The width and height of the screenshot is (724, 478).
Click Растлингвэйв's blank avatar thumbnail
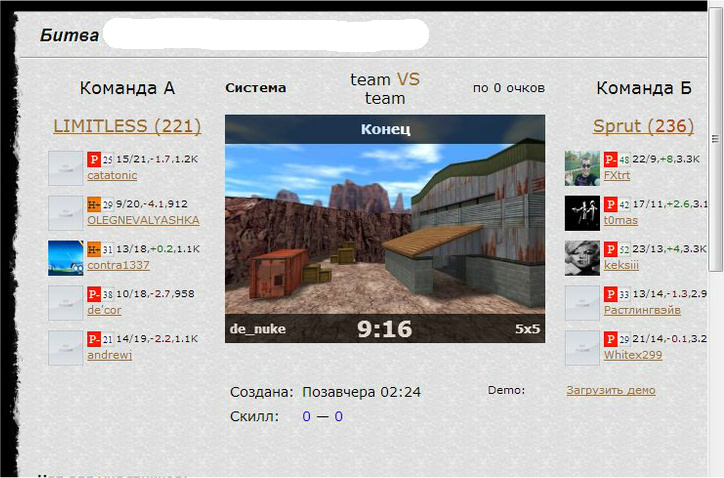coord(582,303)
